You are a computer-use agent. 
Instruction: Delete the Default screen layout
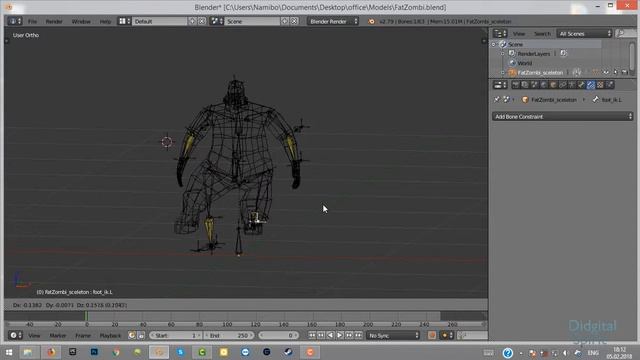point(202,21)
